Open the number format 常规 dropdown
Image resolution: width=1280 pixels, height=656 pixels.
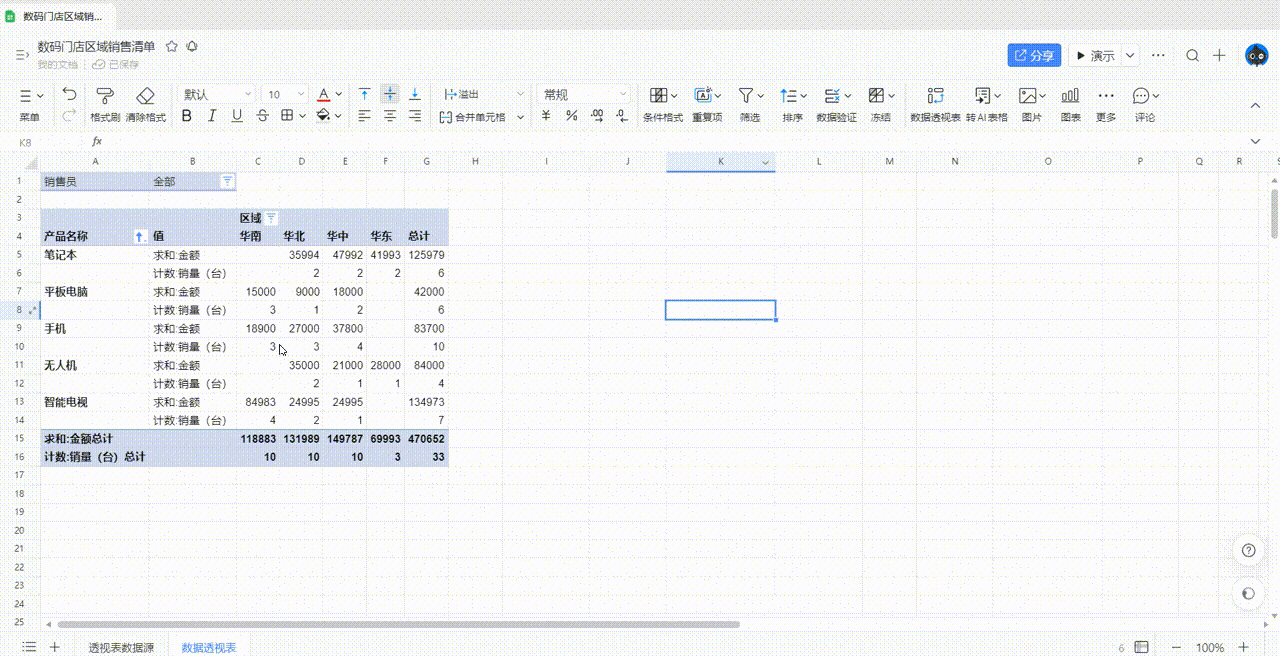584,94
